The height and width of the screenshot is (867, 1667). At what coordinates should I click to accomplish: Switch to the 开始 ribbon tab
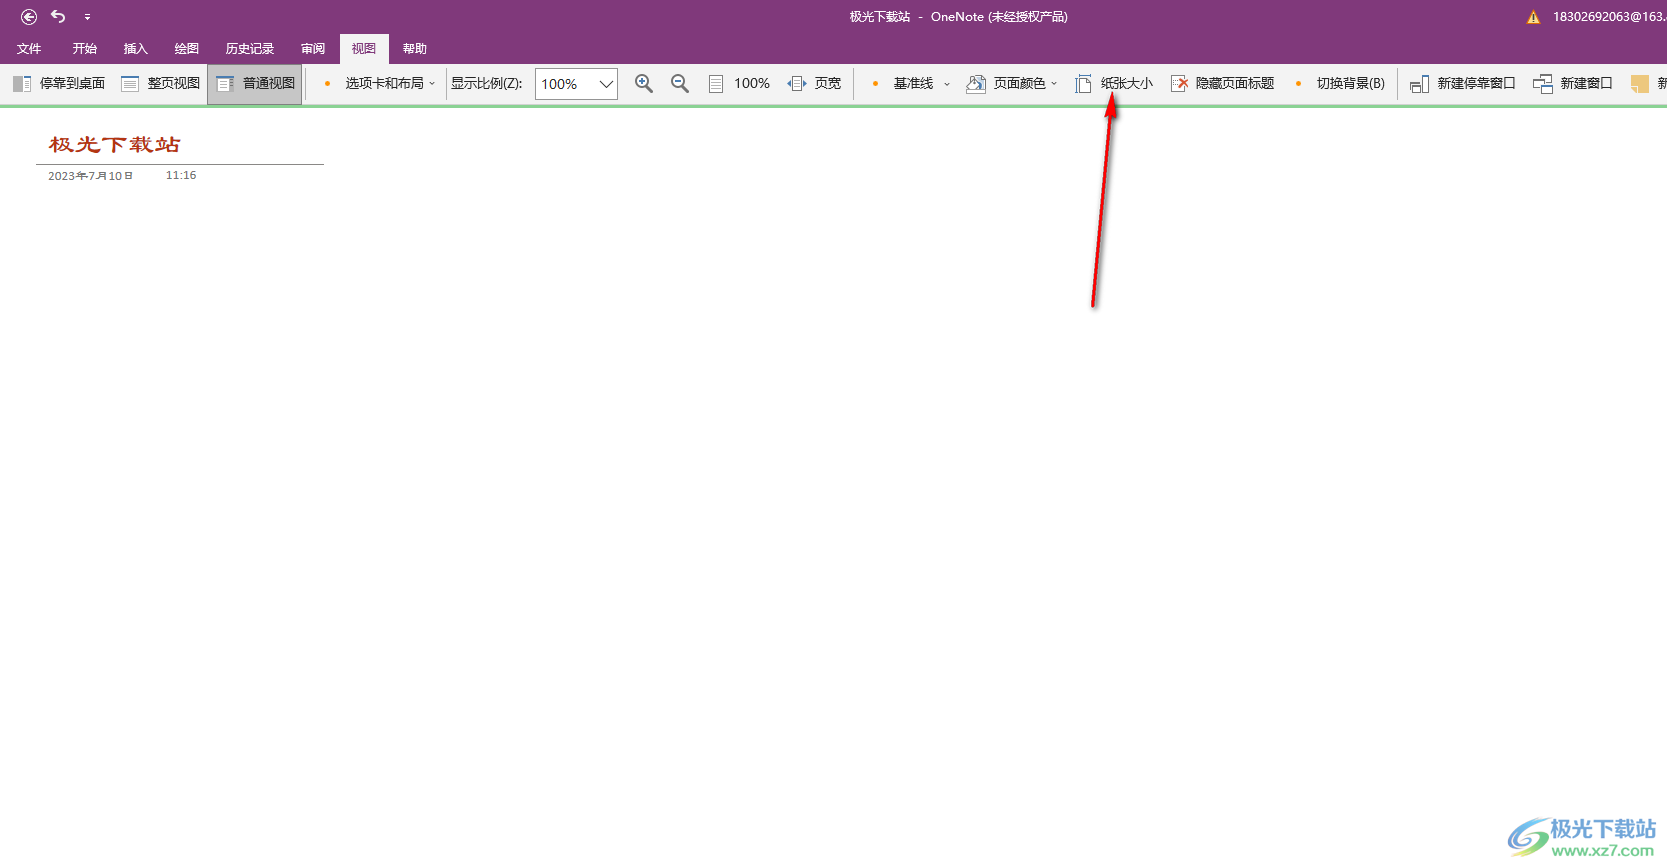[84, 49]
